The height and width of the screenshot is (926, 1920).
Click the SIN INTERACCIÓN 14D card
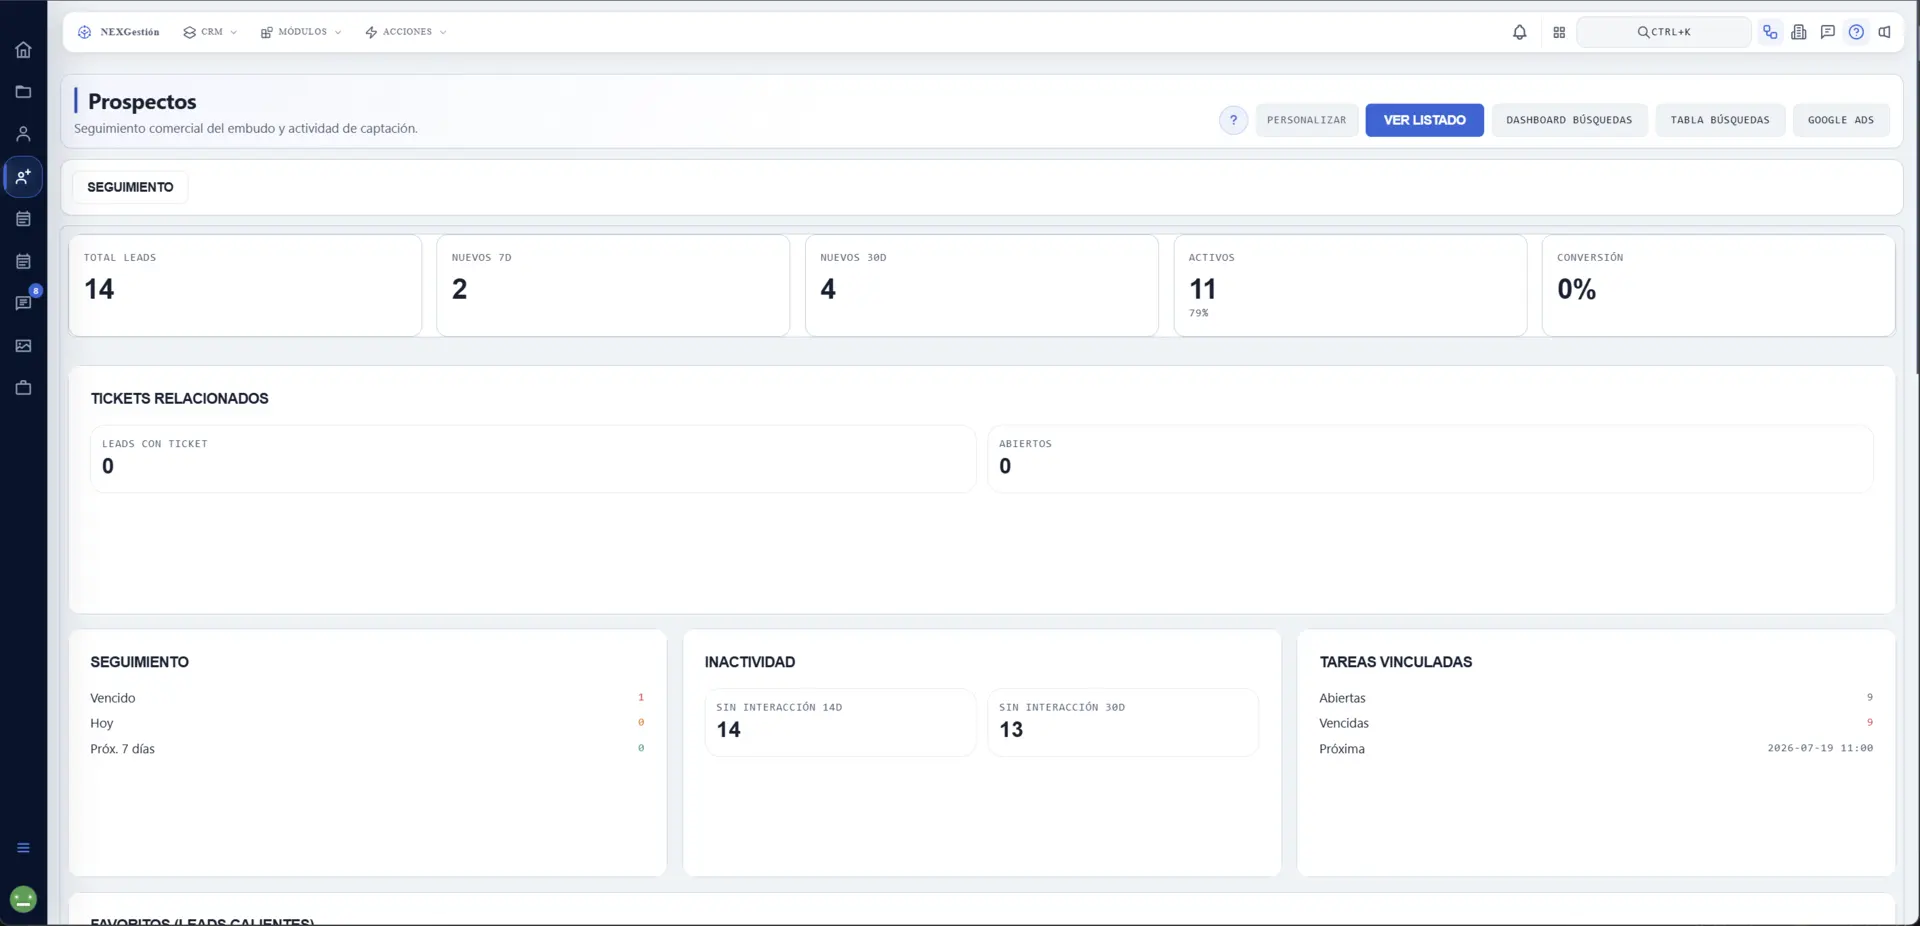coord(840,722)
